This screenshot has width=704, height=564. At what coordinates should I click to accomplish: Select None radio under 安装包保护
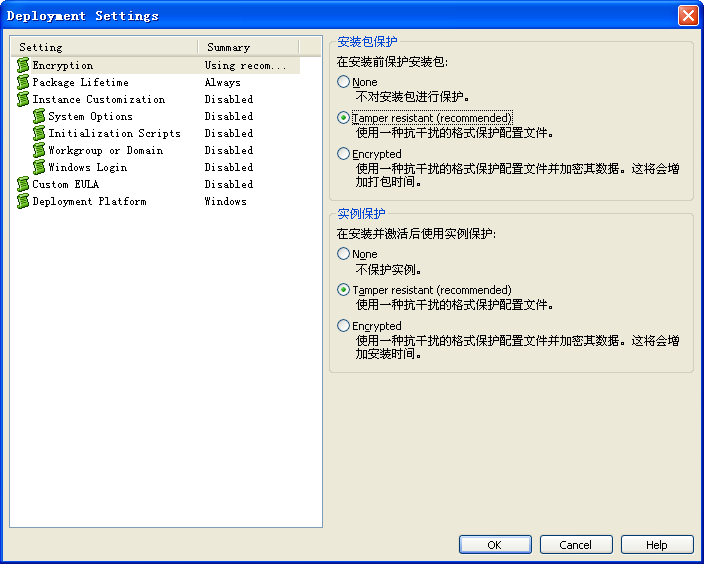pos(343,82)
